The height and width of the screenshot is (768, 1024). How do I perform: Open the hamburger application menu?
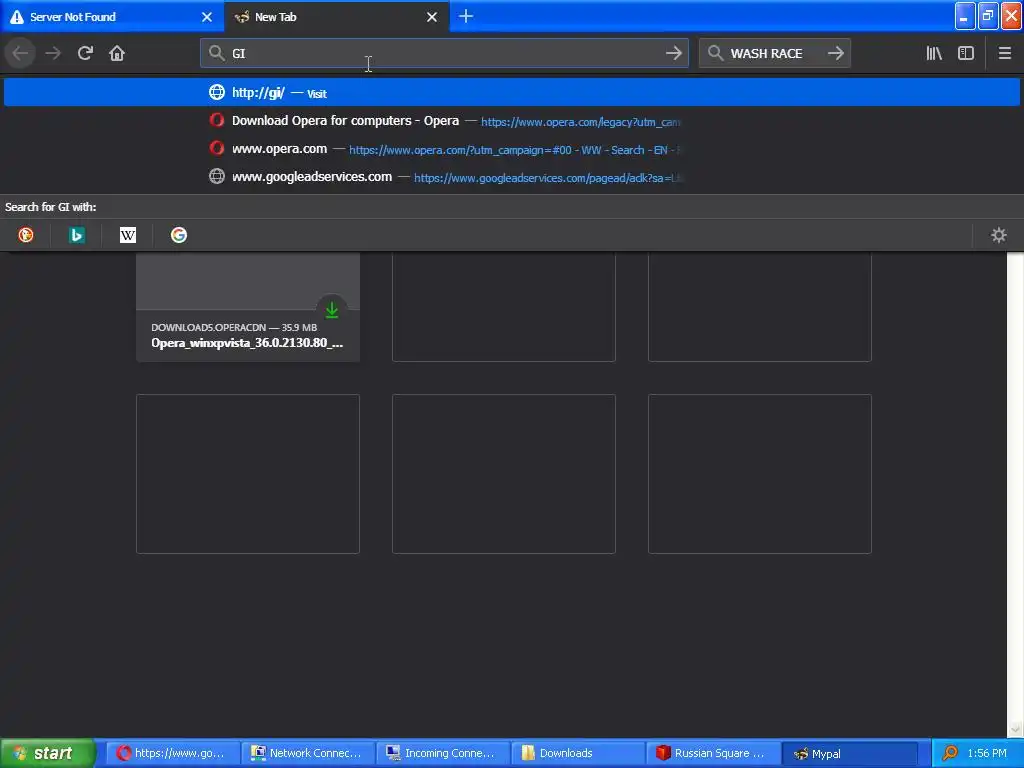coord(1005,53)
